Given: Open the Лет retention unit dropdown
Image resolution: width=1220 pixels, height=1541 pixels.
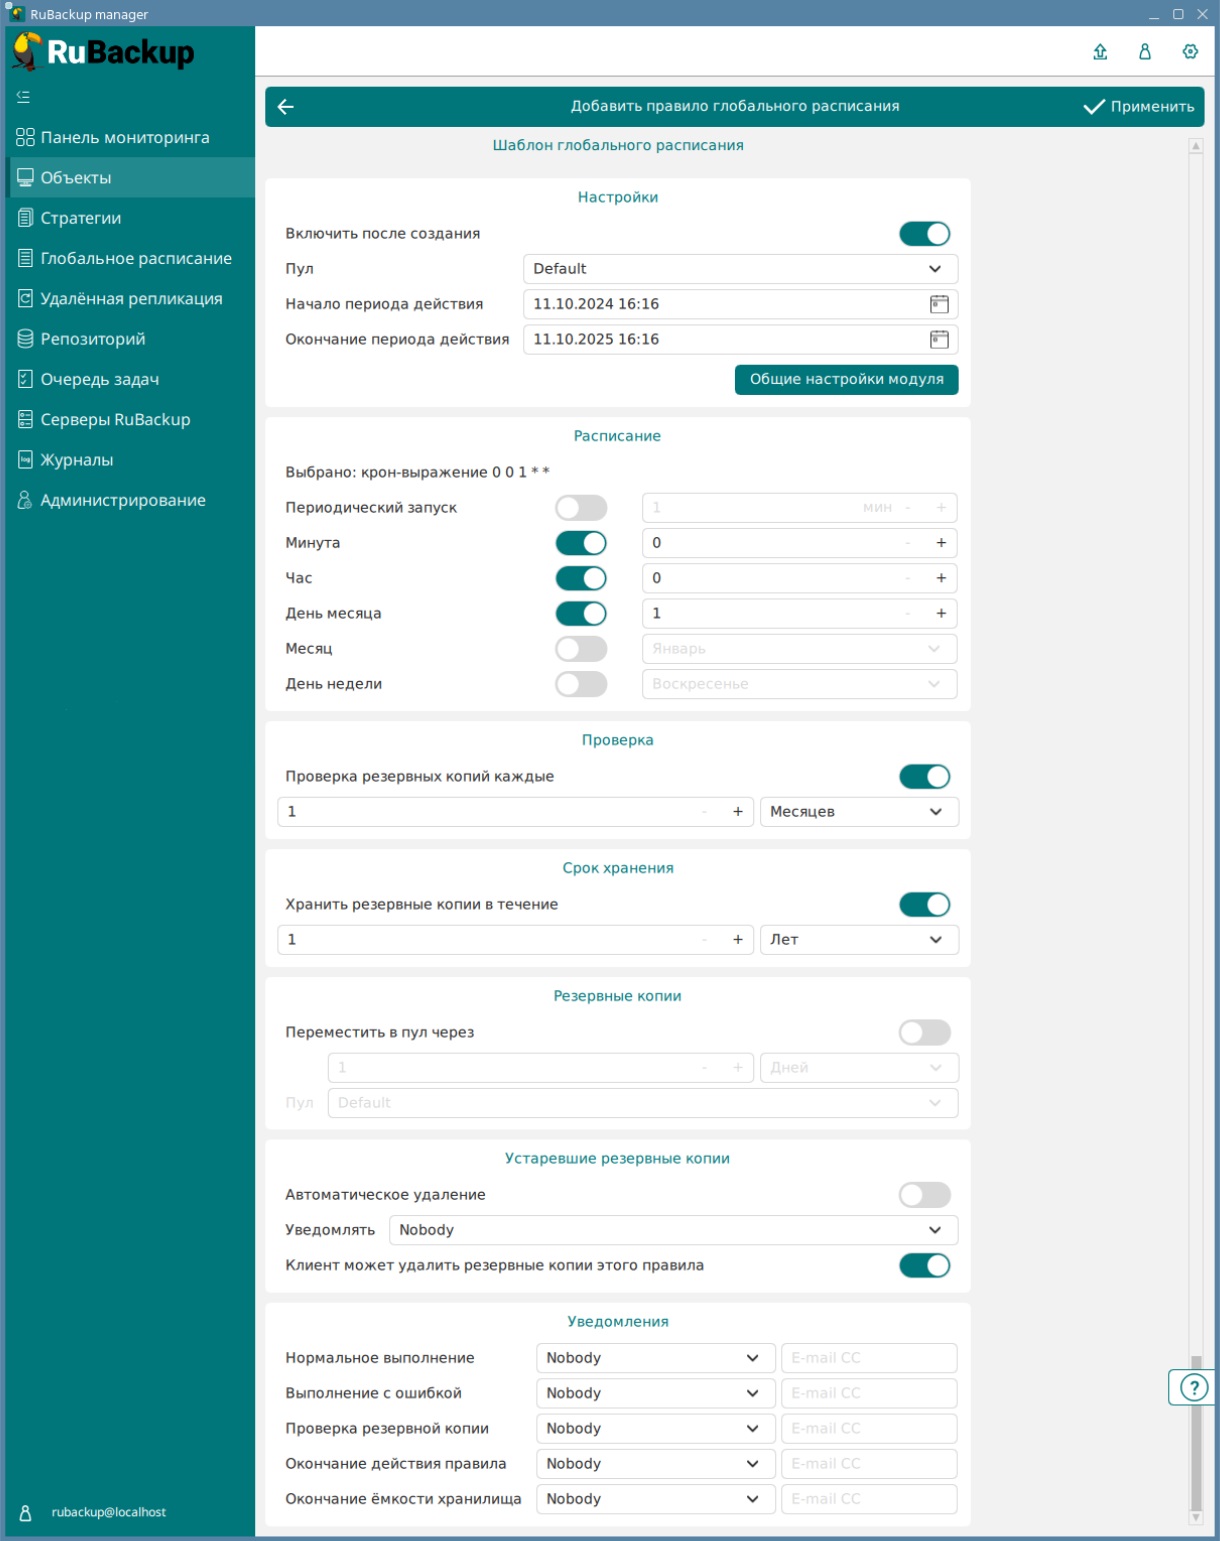Looking at the screenshot, I should pyautogui.click(x=858, y=940).
